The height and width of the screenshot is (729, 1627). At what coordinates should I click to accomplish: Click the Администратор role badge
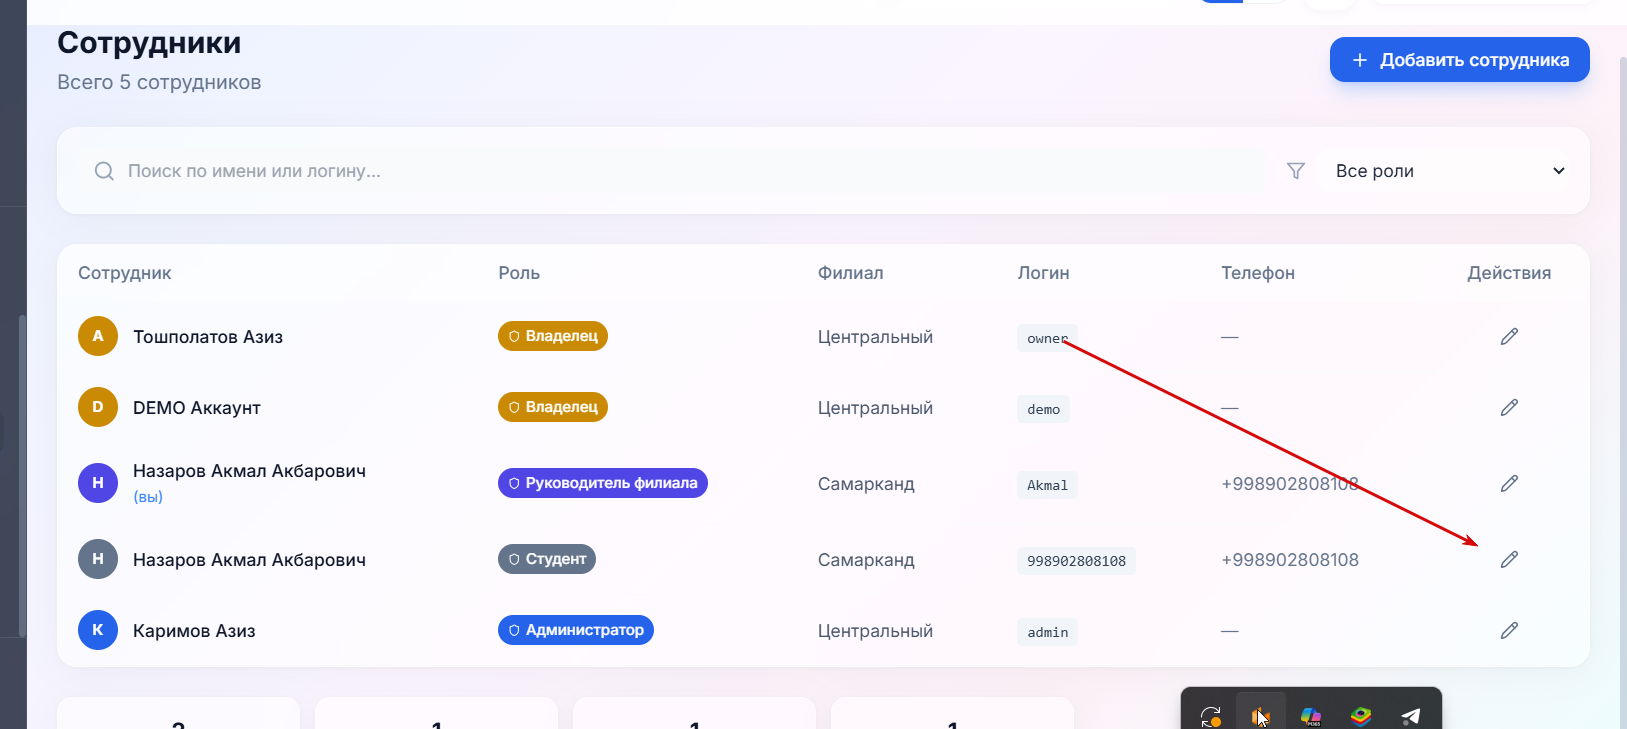(576, 630)
